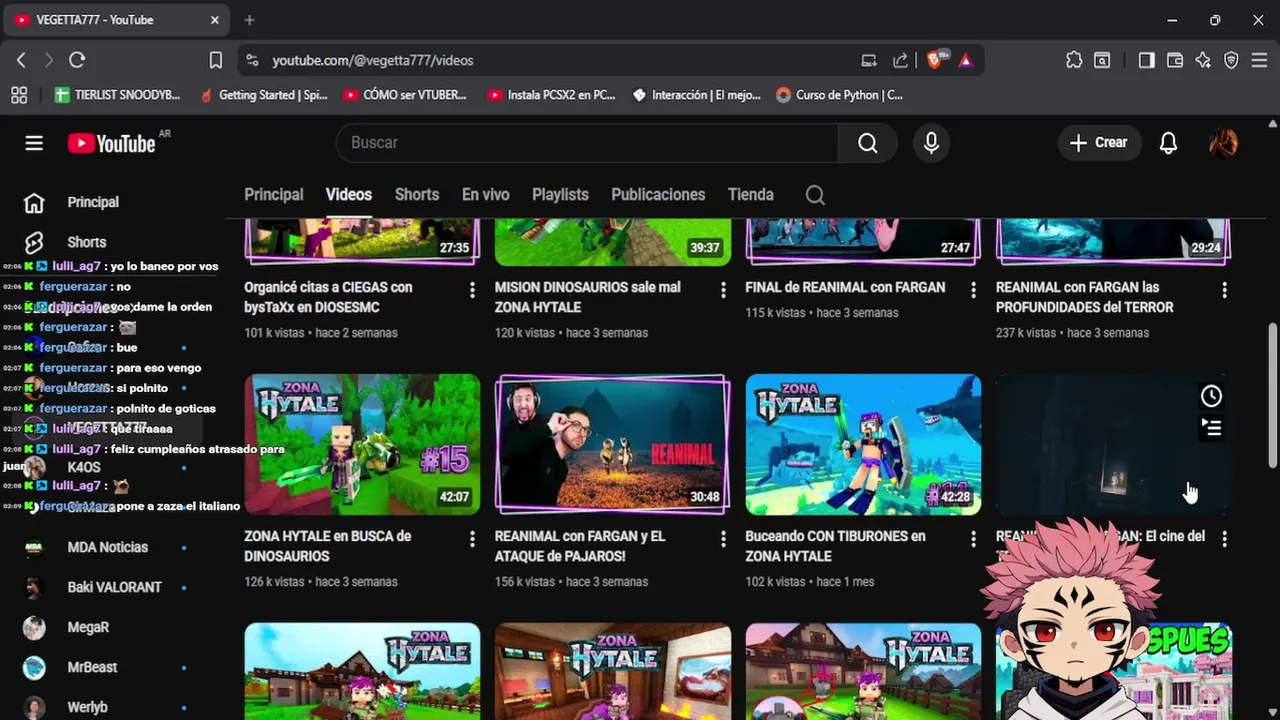The height and width of the screenshot is (720, 1280).
Task: Play the REANIMAL 30:48 thumbnail
Action: coord(613,444)
